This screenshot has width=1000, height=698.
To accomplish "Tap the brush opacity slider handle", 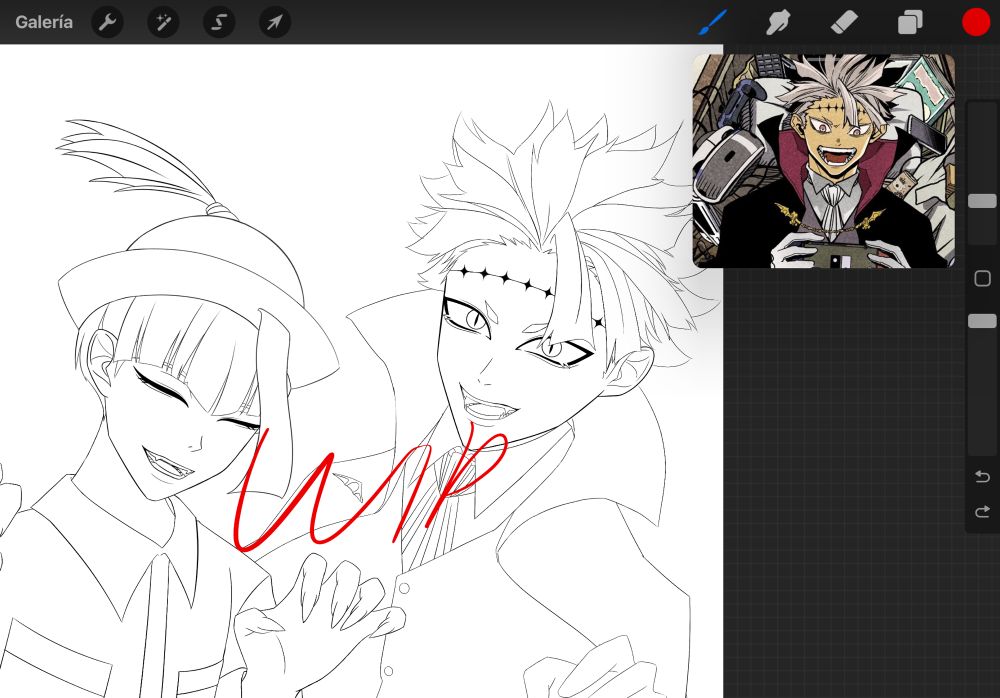I will click(x=982, y=320).
